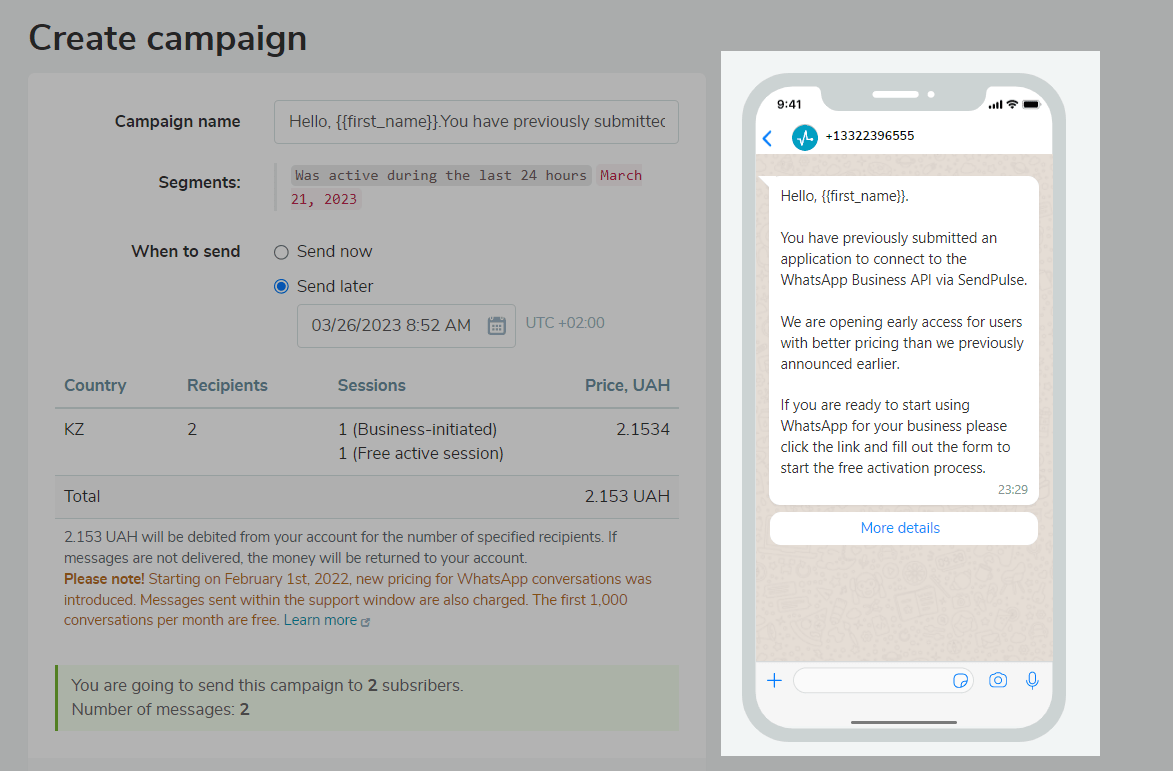1173x771 pixels.
Task: Click the sticker icon in the message field
Action: point(960,681)
